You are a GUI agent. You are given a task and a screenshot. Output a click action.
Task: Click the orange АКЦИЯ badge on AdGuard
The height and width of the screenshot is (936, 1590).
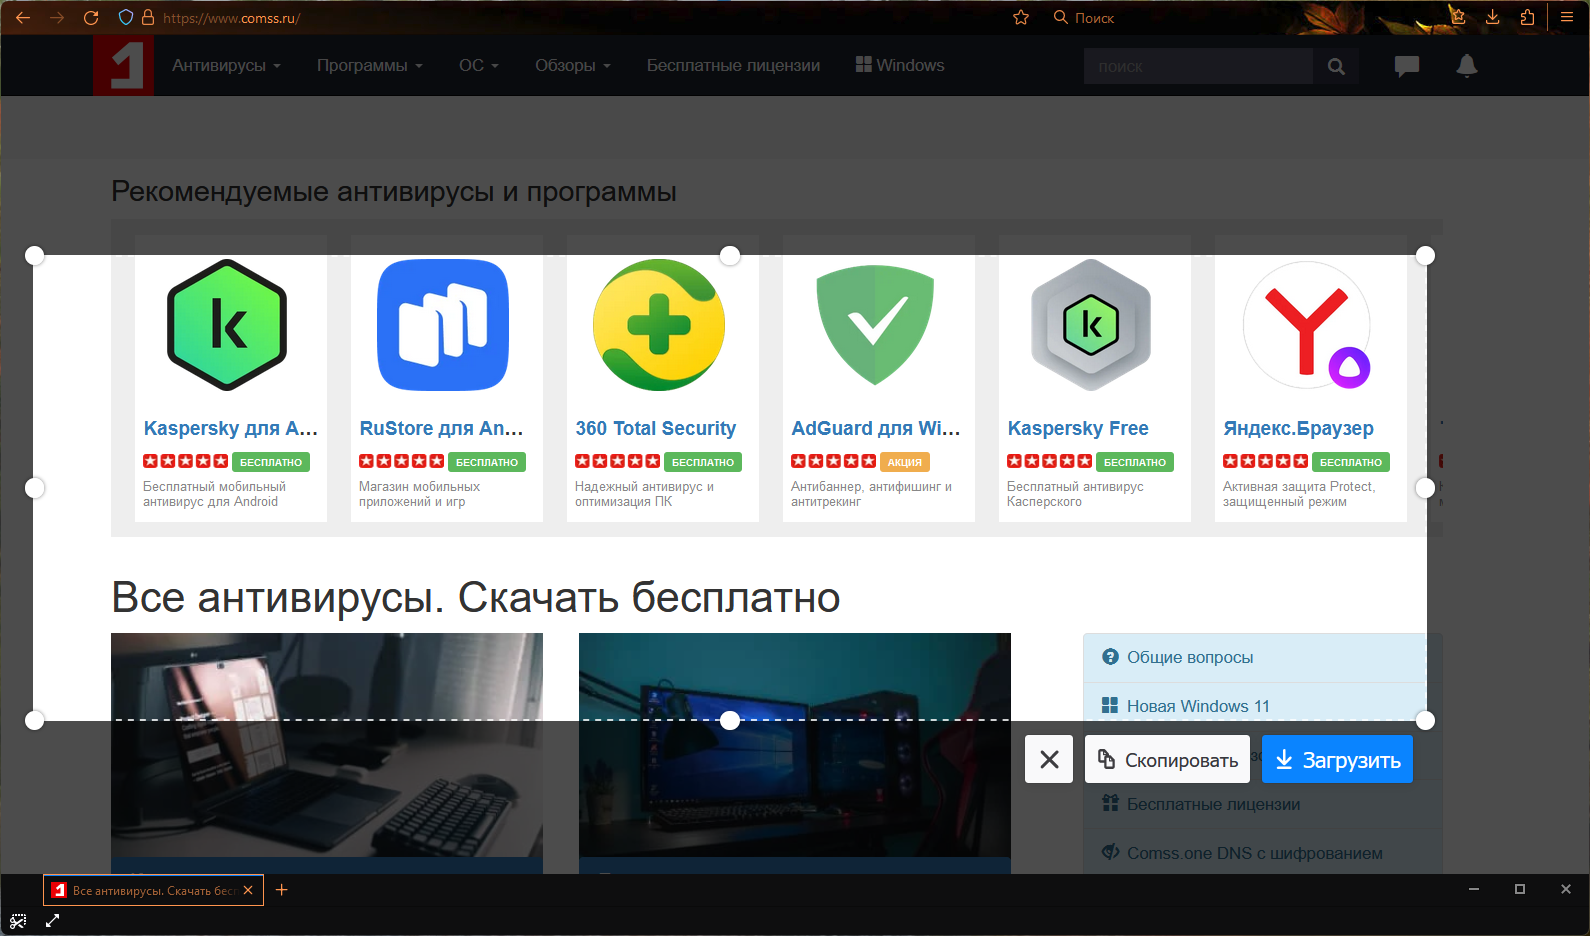pos(904,462)
